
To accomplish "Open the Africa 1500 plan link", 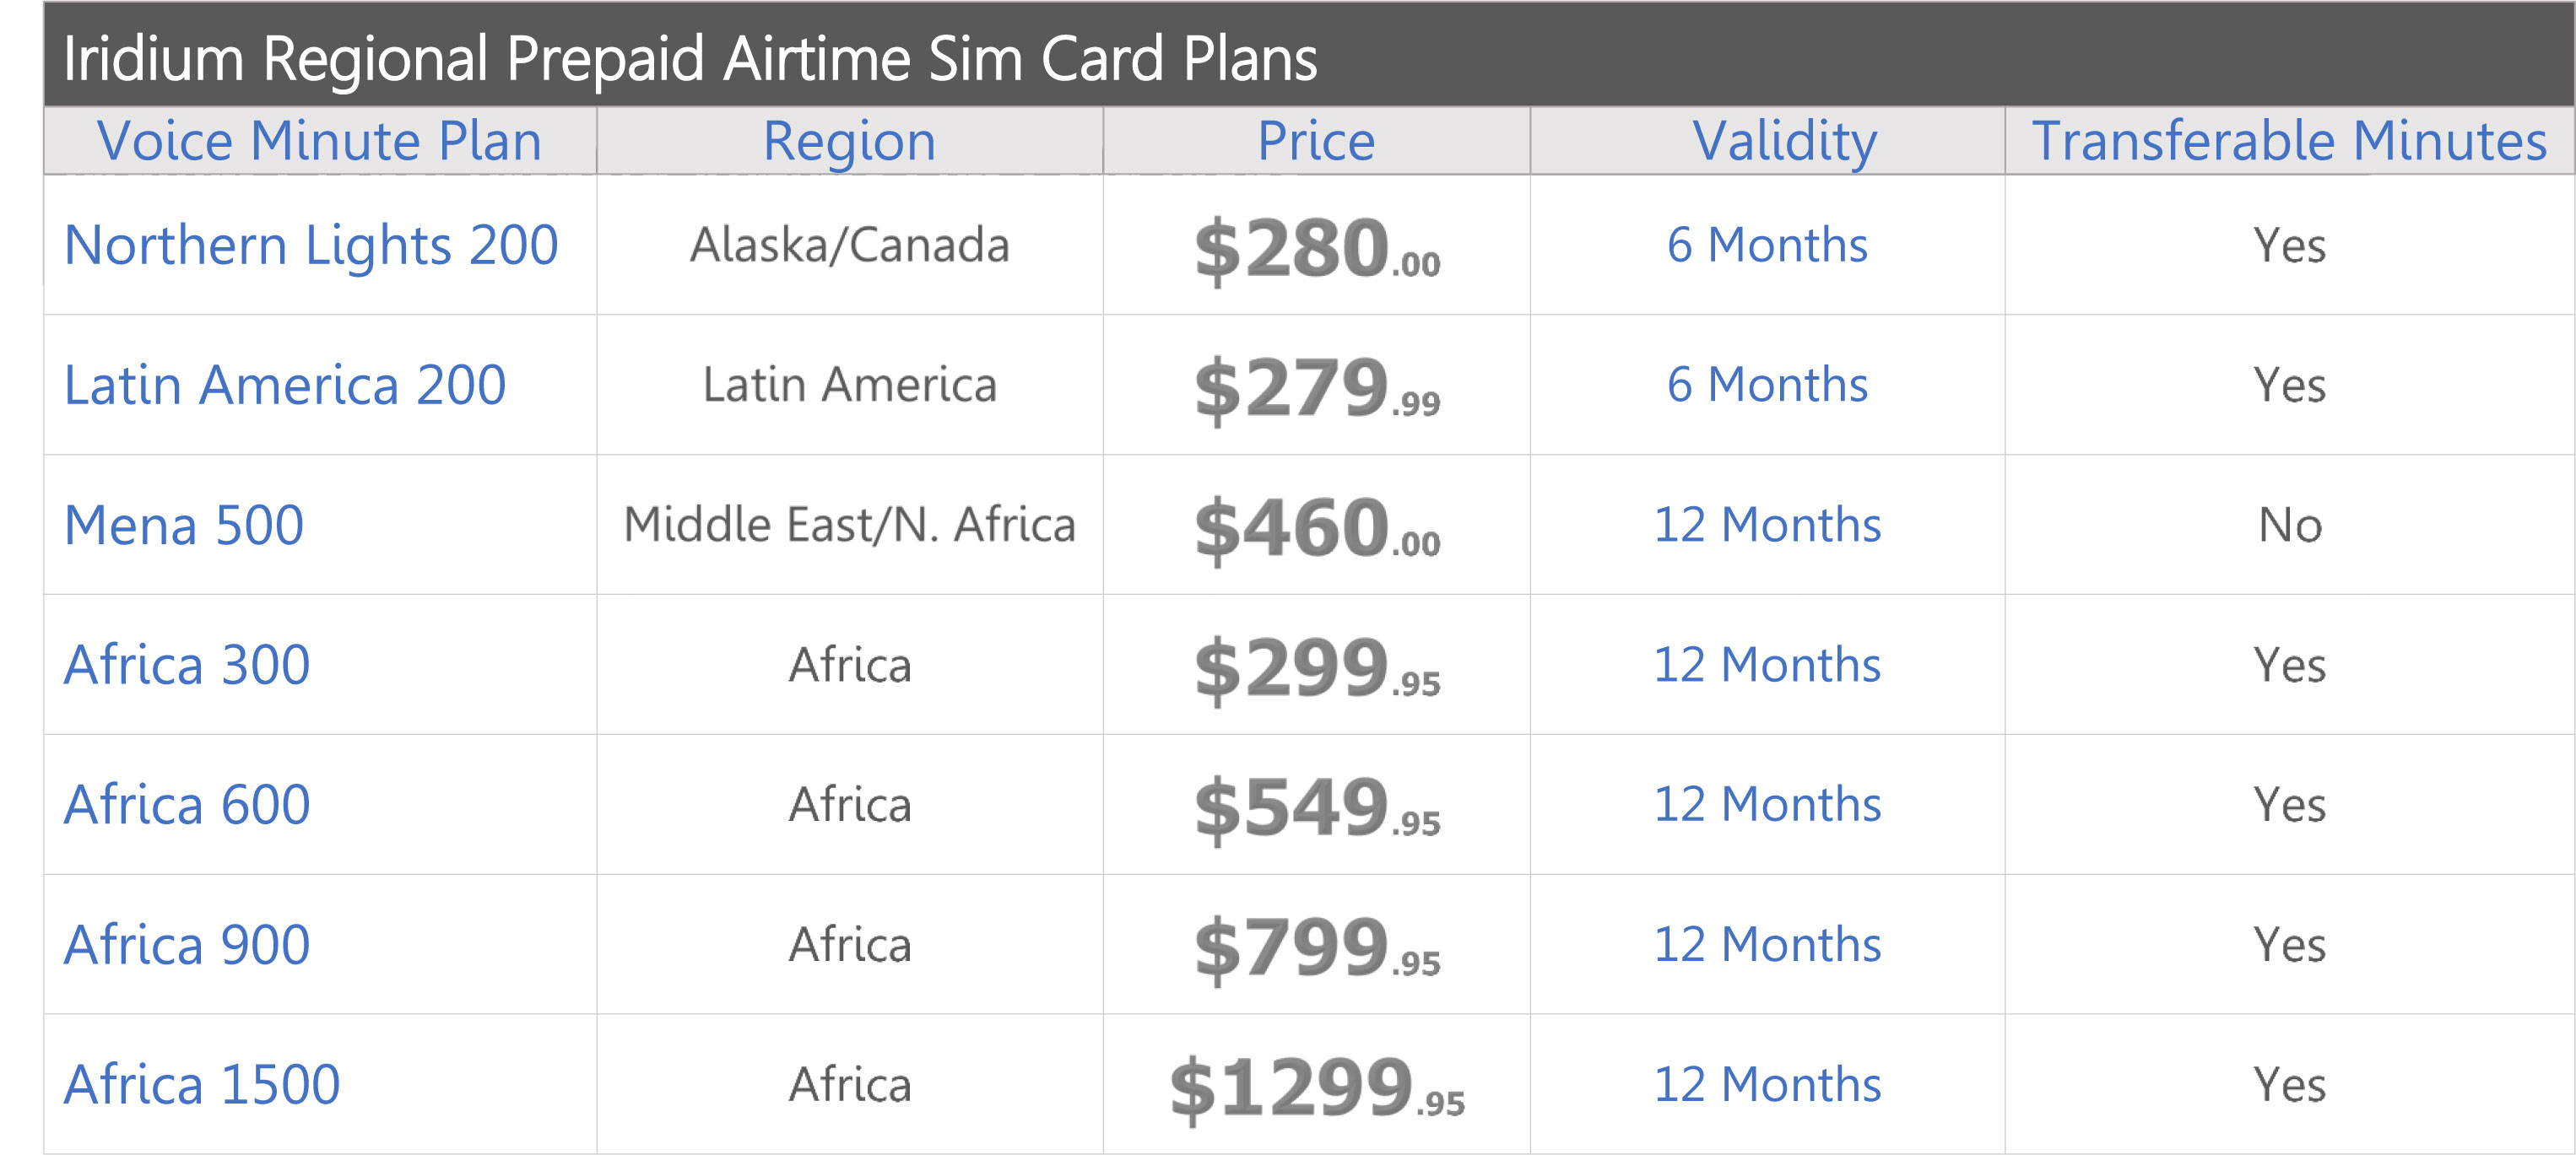I will [x=202, y=1085].
